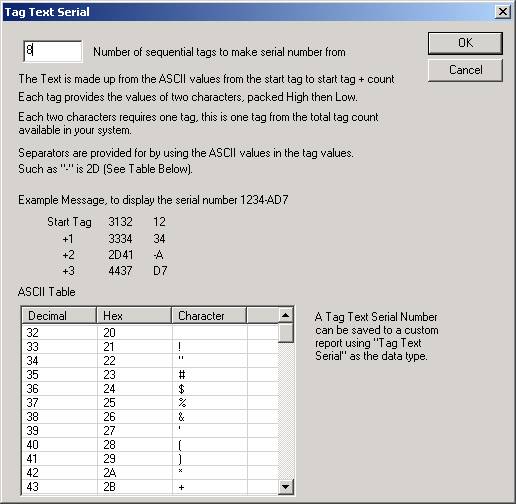Select the row with decimal 43
The image size is (516, 504).
[150, 487]
